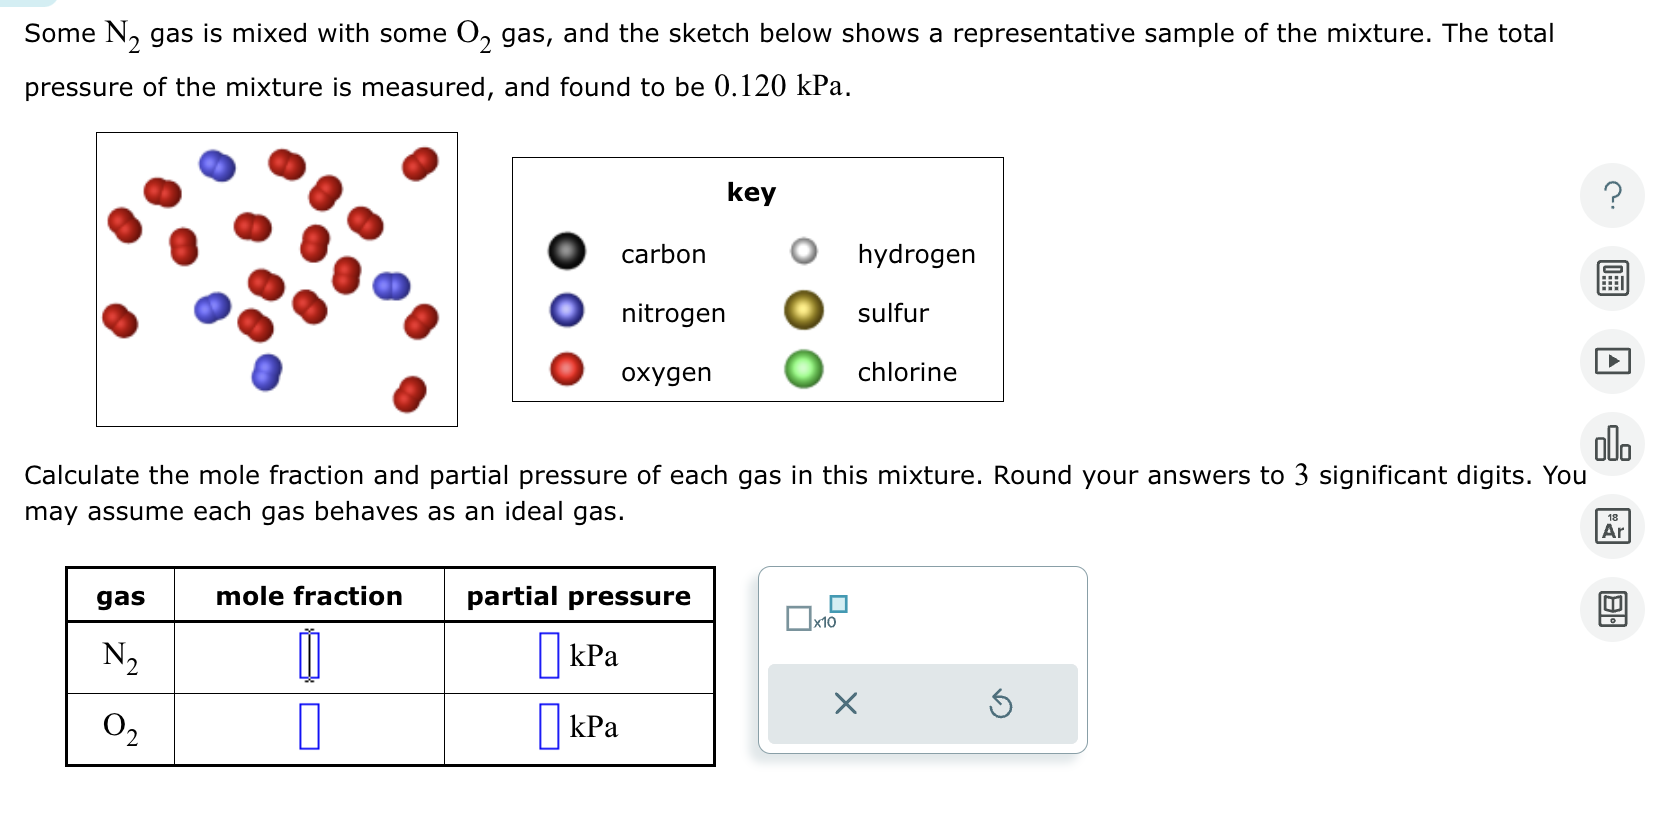Click the red oxygen swatch in the key
Viewport: 1658px width, 816px height.
(565, 370)
